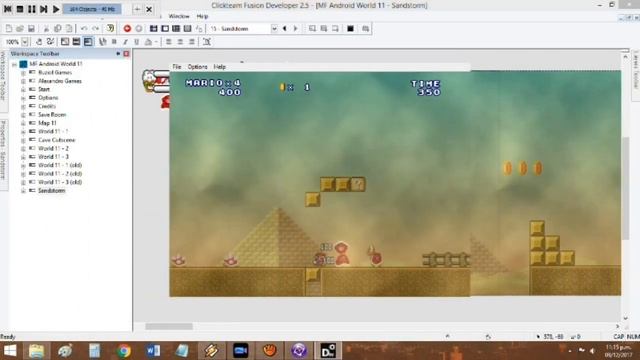Undo the last action
The image size is (640, 360).
(x=84, y=29)
